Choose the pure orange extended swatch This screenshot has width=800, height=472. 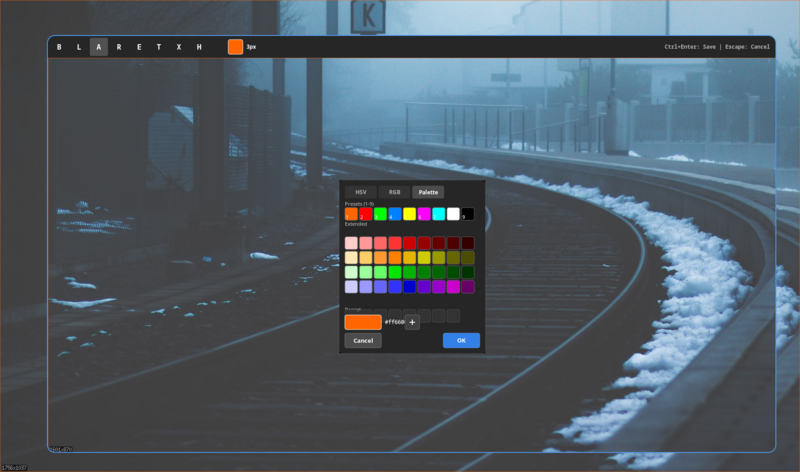tap(395, 258)
